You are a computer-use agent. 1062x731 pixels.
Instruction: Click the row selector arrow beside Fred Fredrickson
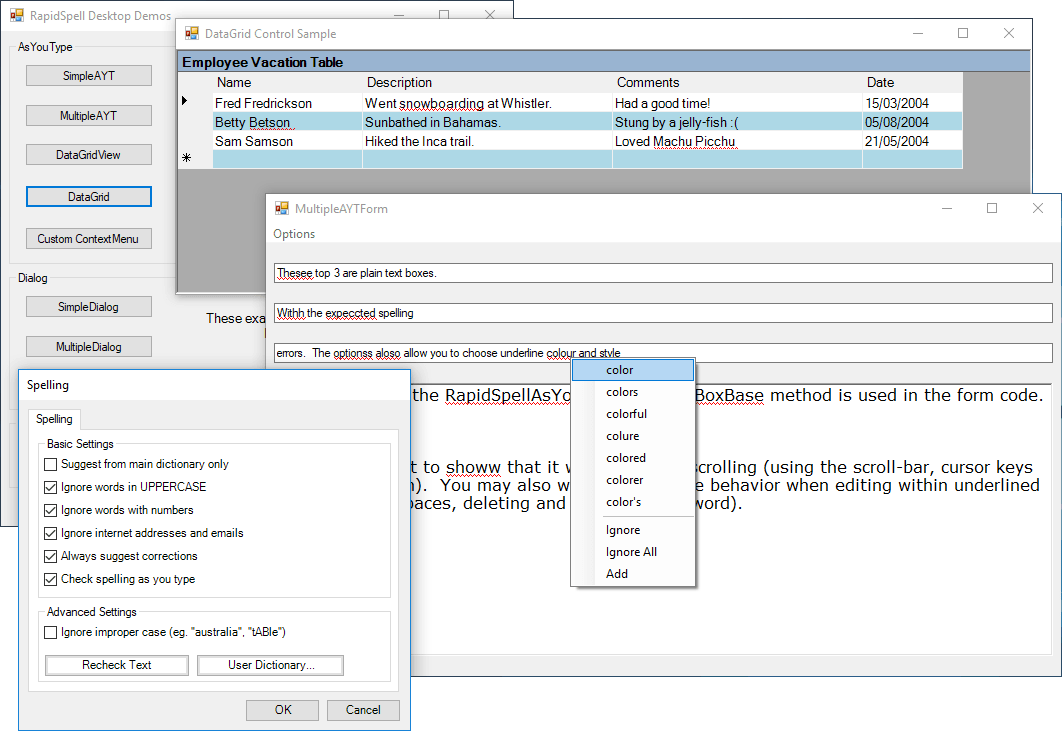185,102
